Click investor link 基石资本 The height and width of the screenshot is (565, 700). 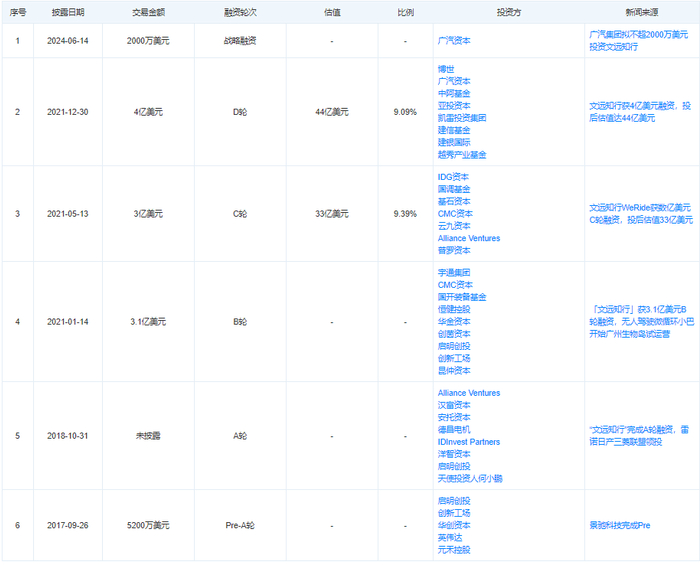coord(454,202)
